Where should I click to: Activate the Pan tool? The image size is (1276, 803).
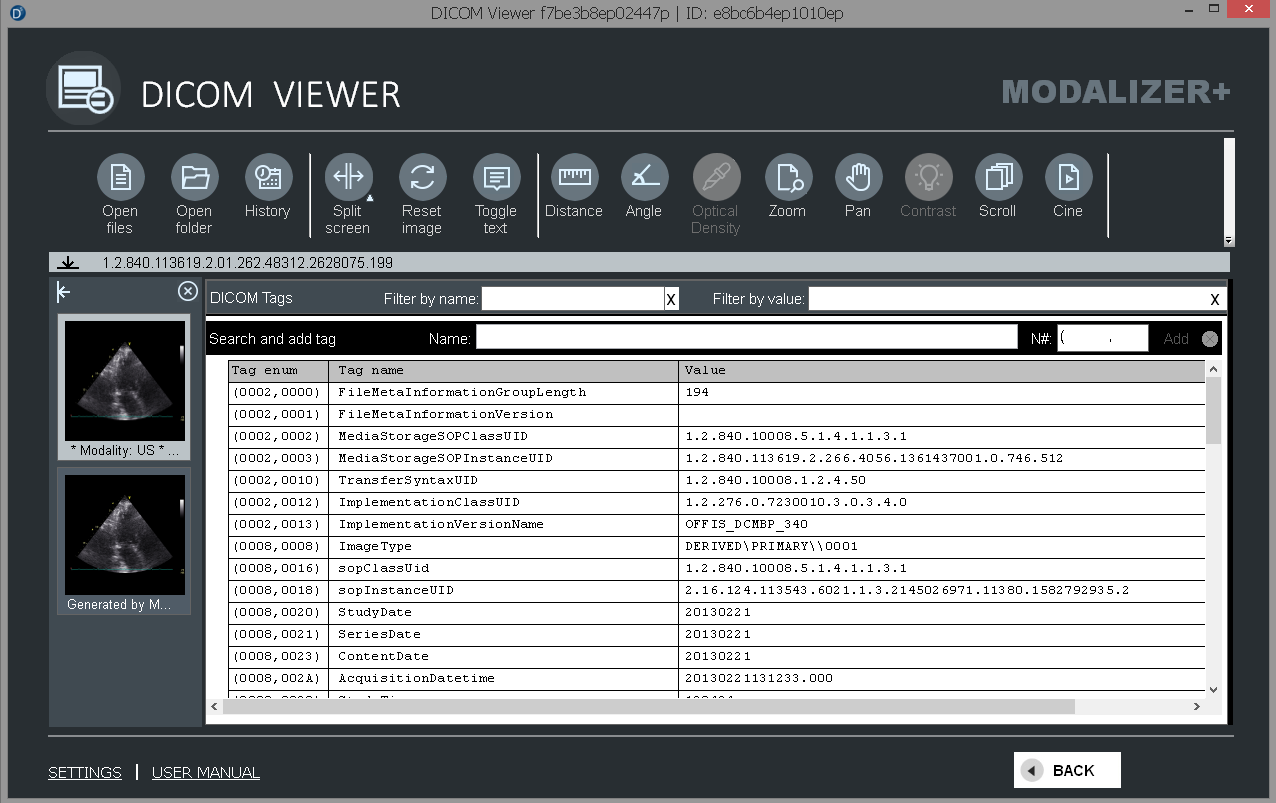pos(858,178)
